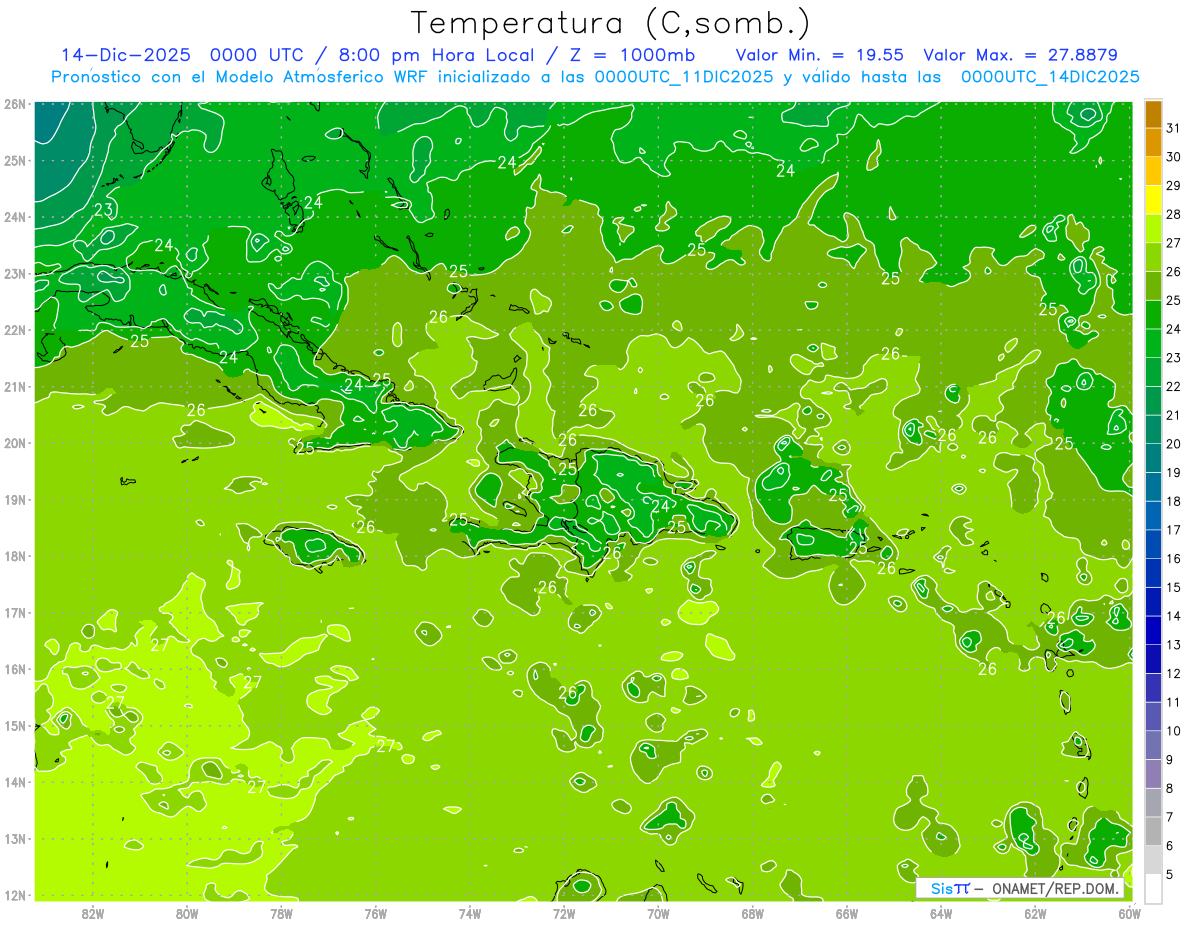Click the Valor Max. = 27.8879 readout
The height and width of the screenshot is (927, 1200).
[x=1020, y=55]
